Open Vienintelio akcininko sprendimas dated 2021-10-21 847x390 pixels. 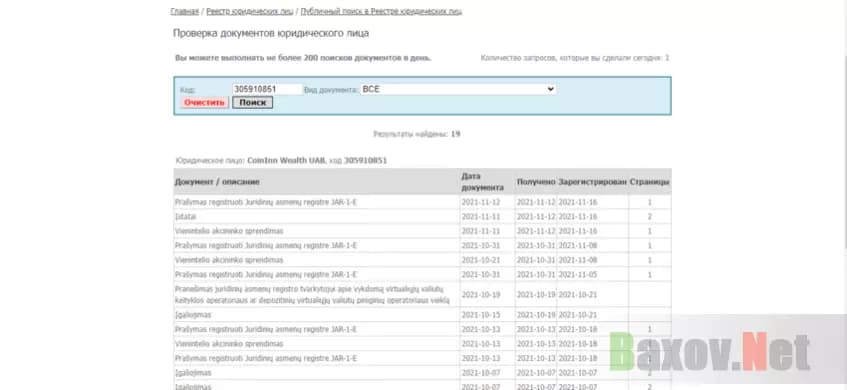229,260
